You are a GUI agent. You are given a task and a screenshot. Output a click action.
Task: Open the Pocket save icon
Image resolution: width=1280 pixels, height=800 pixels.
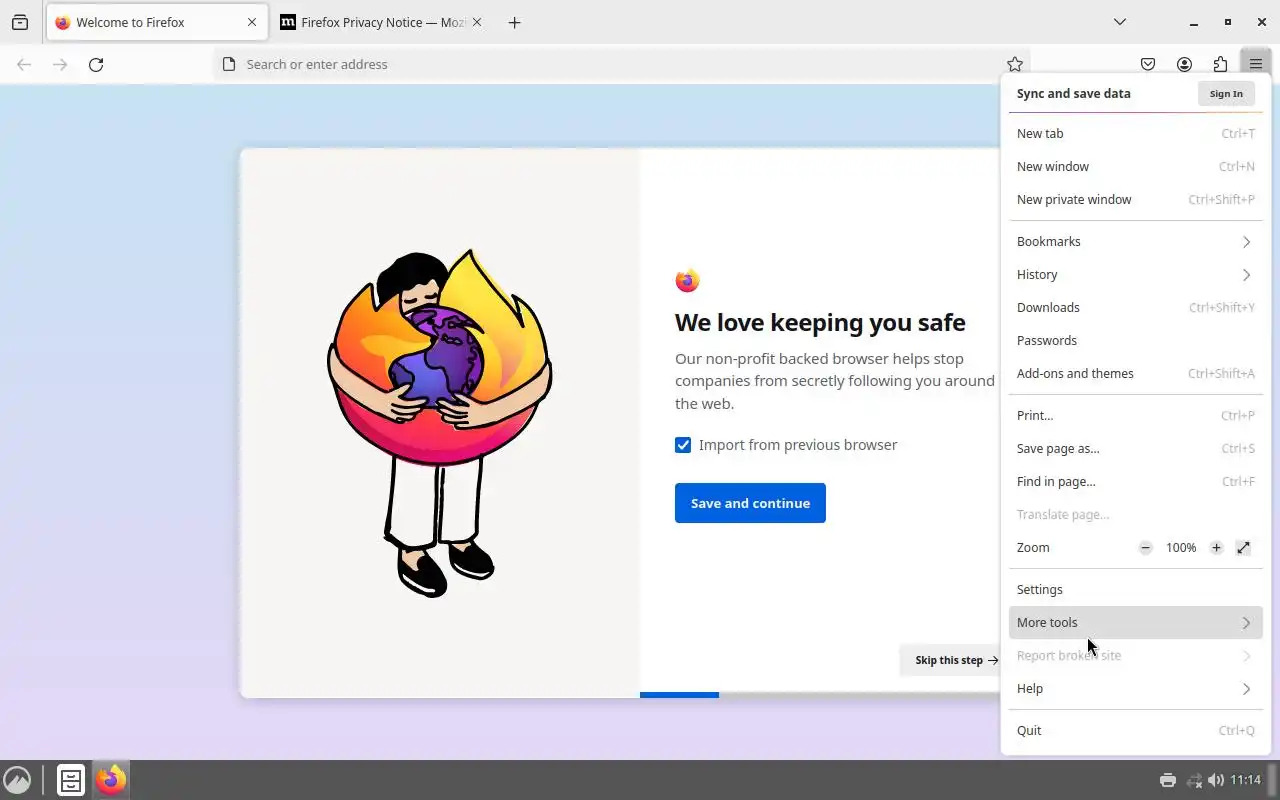(1148, 64)
